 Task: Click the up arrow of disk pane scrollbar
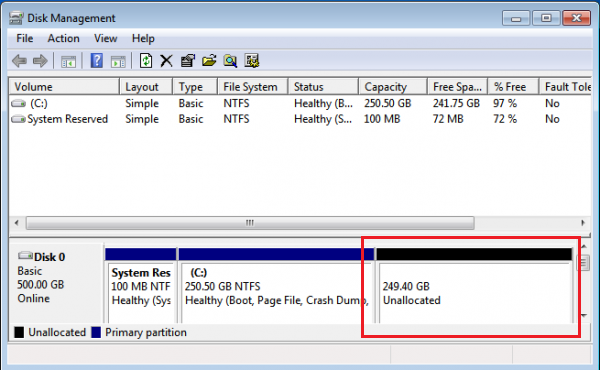click(x=584, y=247)
